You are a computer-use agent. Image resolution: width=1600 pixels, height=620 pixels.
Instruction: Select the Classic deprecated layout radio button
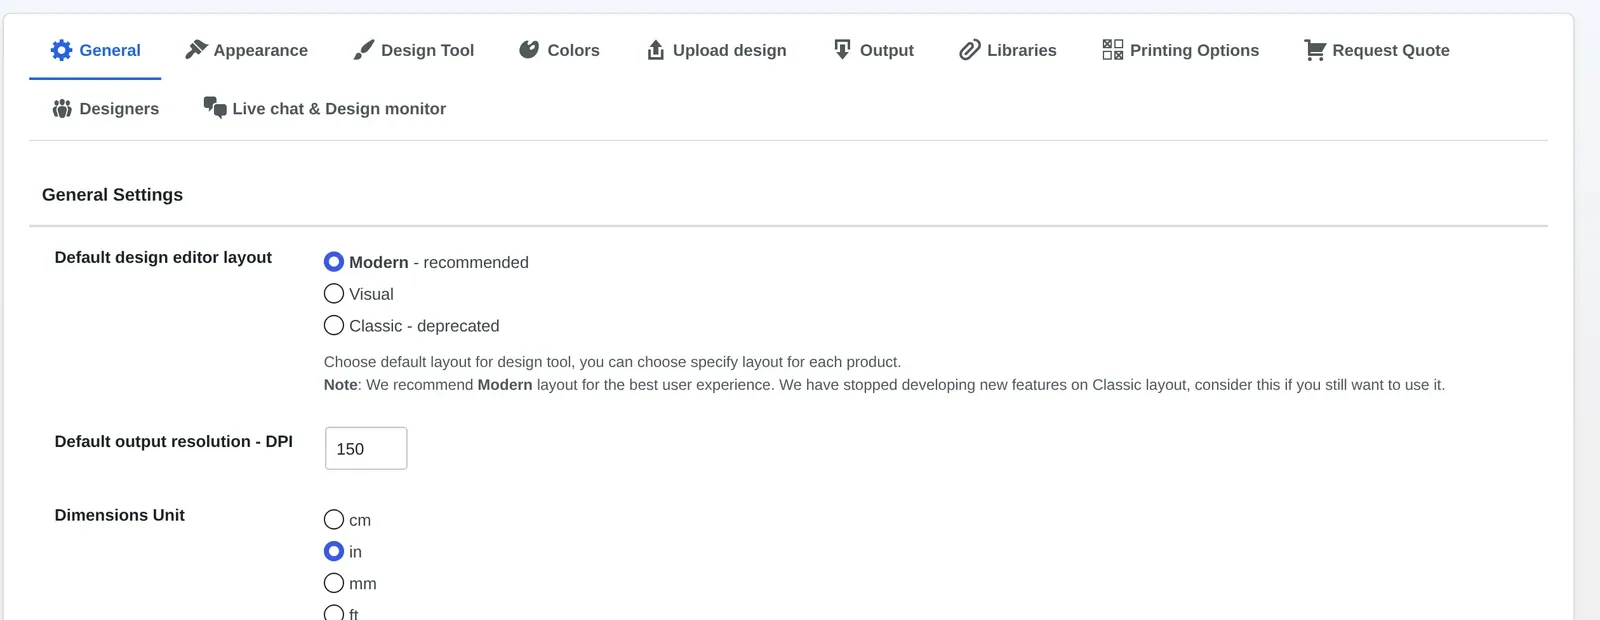(x=334, y=326)
